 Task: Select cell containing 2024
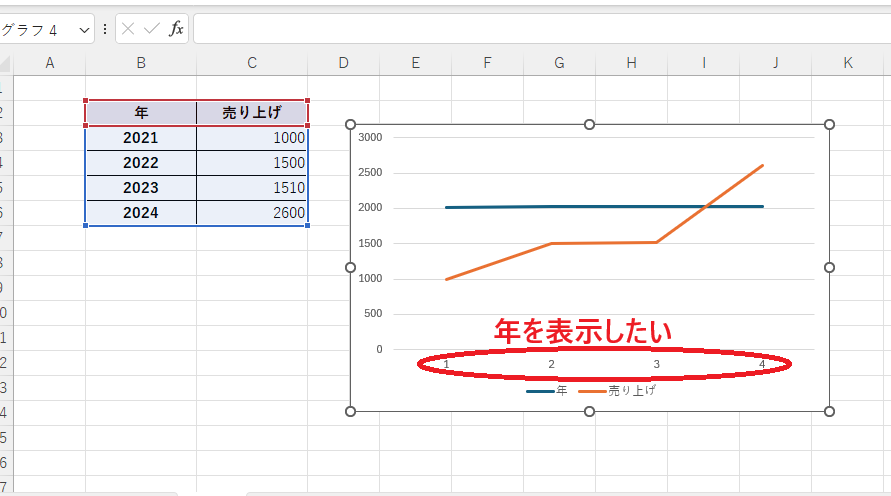[141, 213]
